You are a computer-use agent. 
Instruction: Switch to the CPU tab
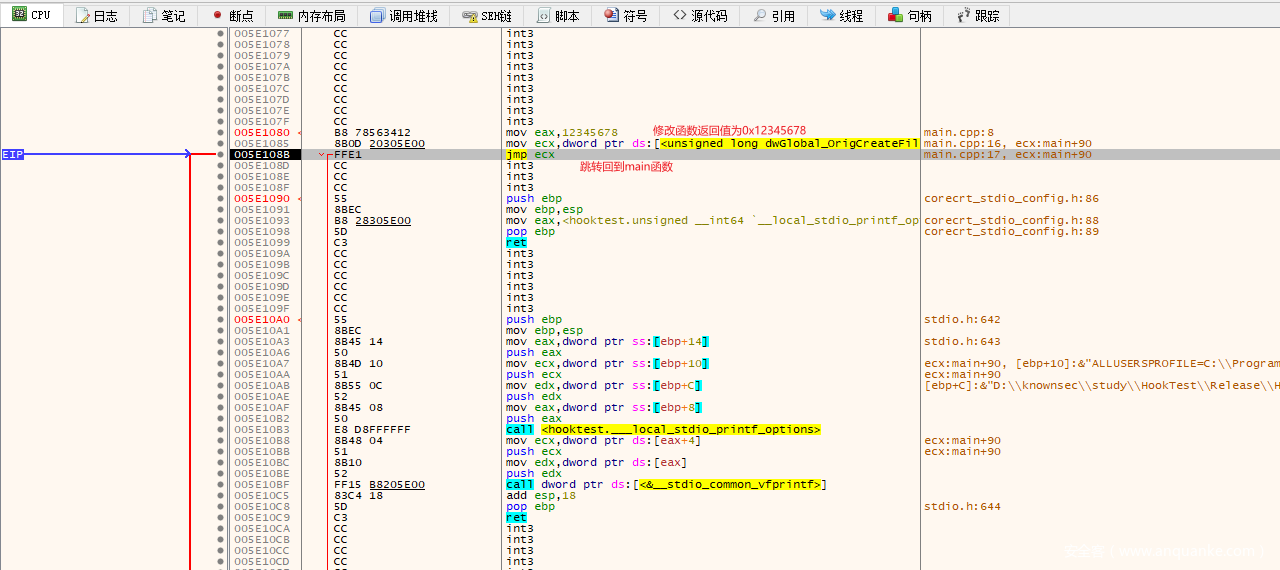32,15
